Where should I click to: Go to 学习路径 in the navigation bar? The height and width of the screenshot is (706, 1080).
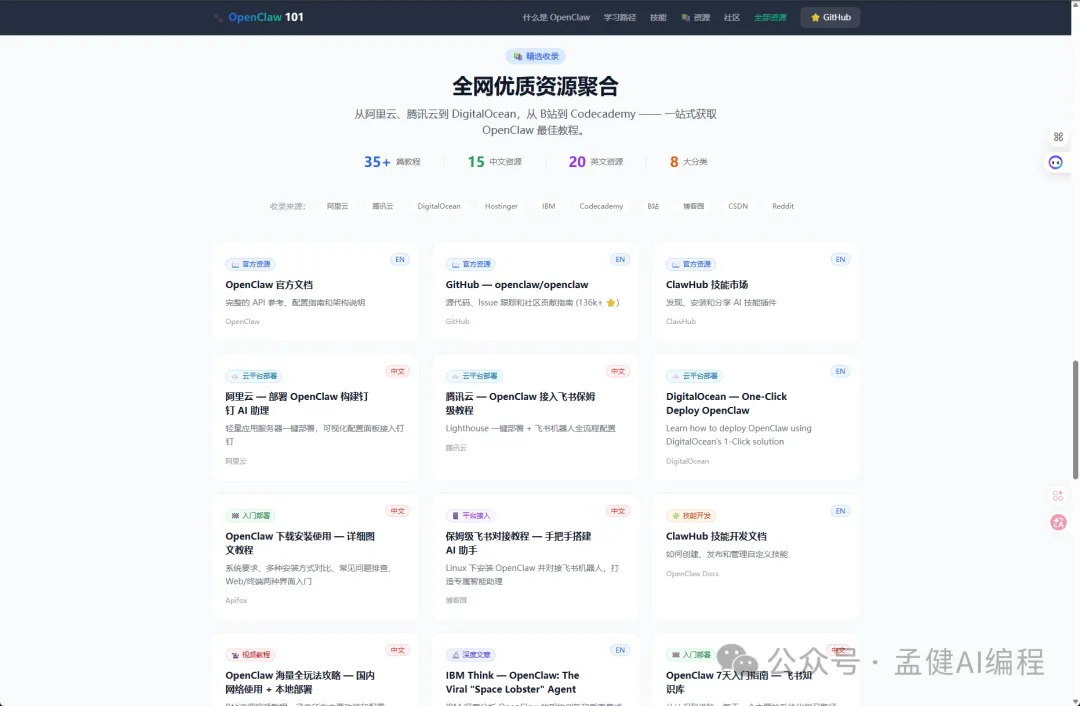[x=619, y=18]
